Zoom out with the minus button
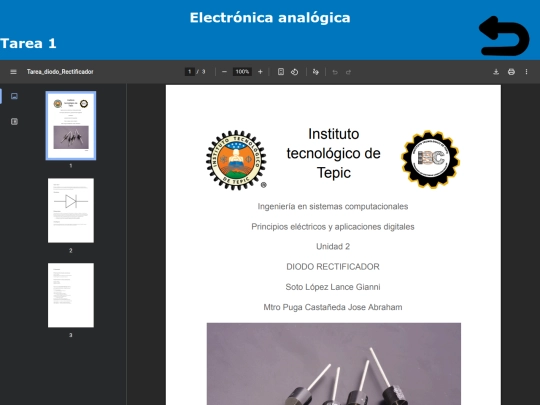 point(225,72)
